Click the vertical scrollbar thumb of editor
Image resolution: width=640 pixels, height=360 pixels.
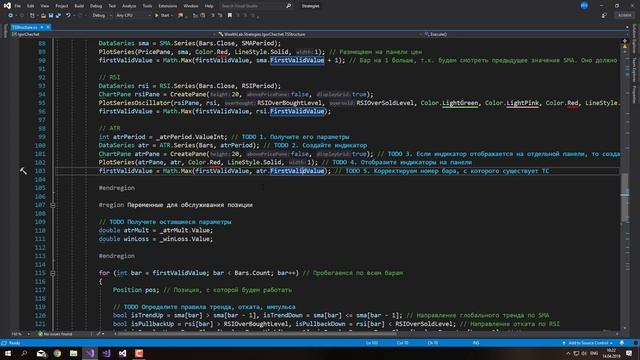tap(624, 197)
